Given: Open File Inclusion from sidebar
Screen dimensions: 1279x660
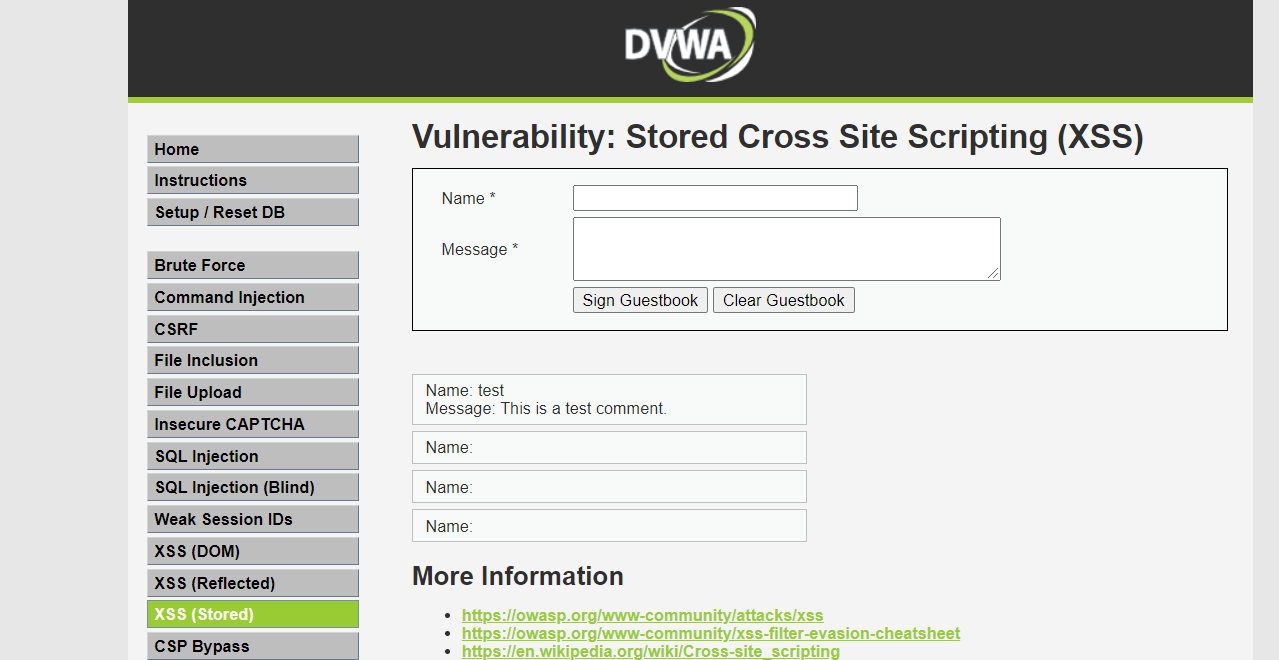Looking at the screenshot, I should (x=252, y=360).
